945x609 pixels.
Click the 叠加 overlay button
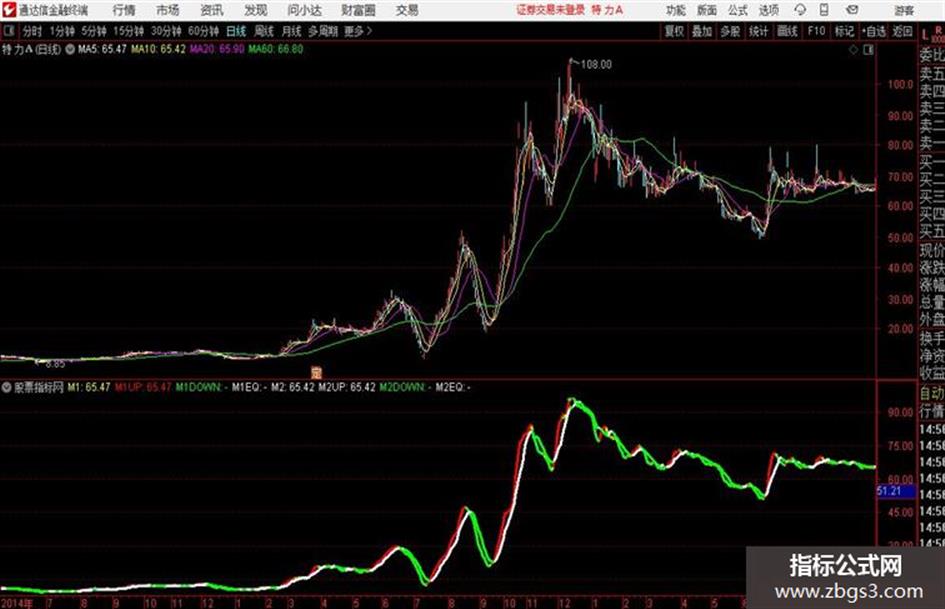[702, 31]
